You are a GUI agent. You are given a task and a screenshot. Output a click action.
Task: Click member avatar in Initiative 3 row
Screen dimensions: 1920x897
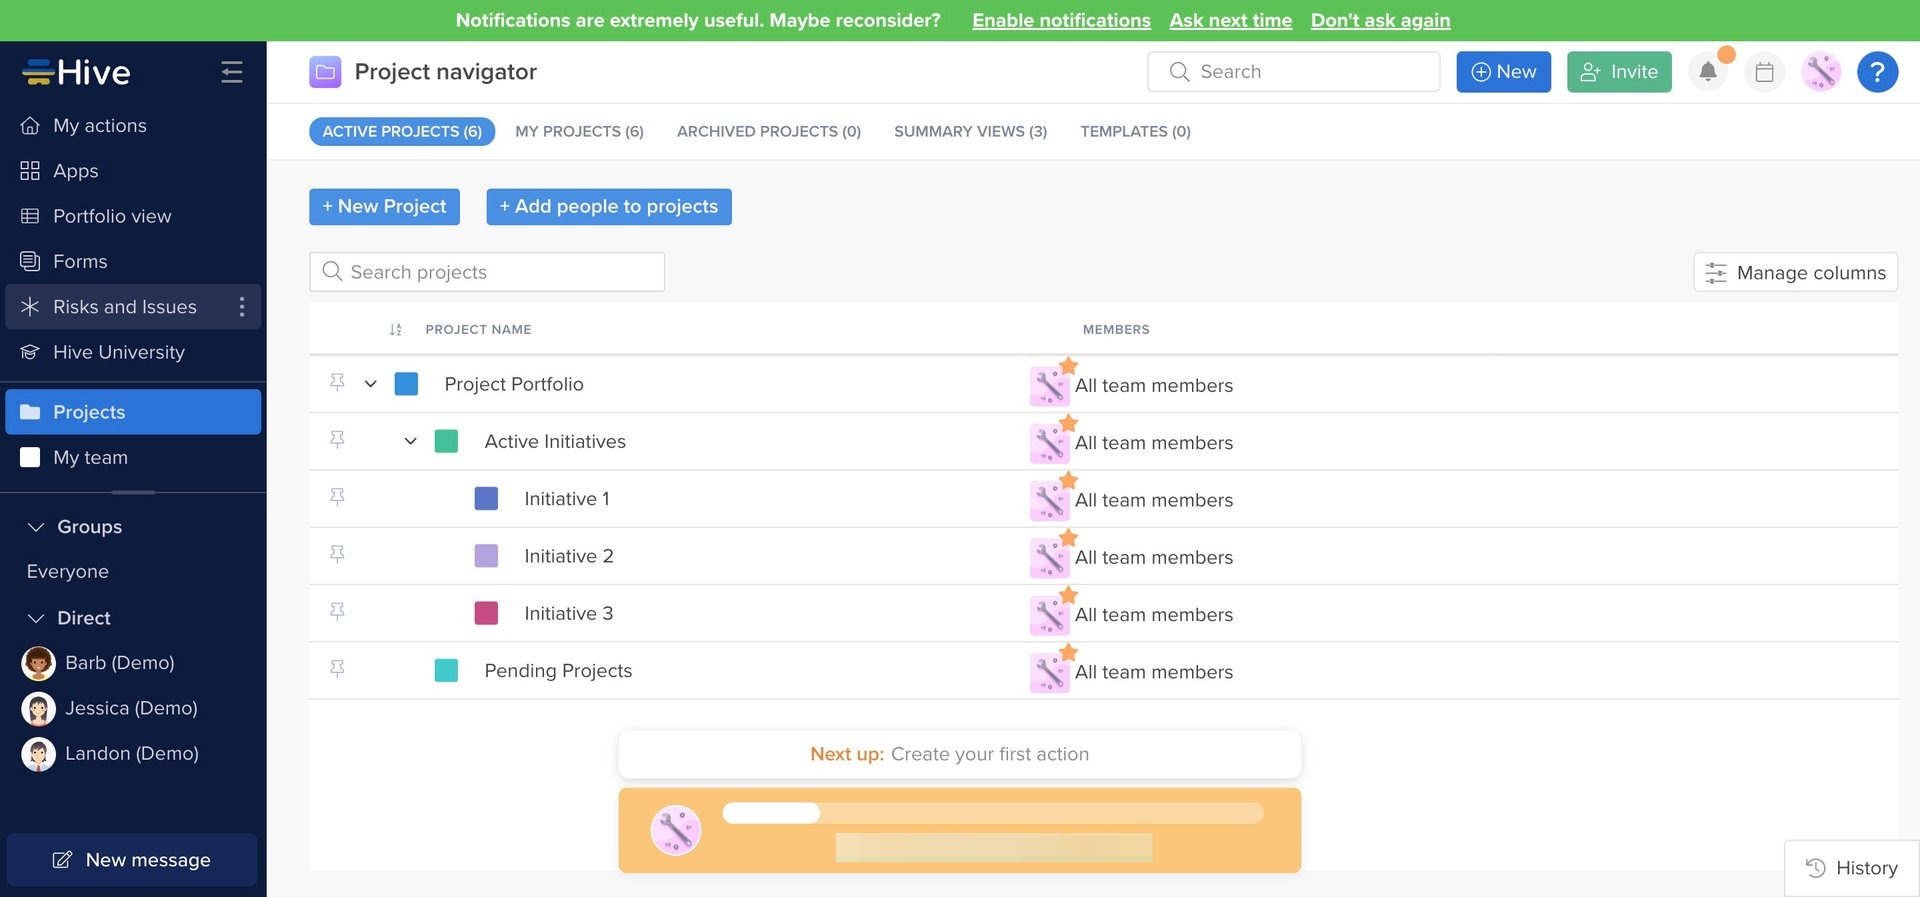pyautogui.click(x=1049, y=616)
